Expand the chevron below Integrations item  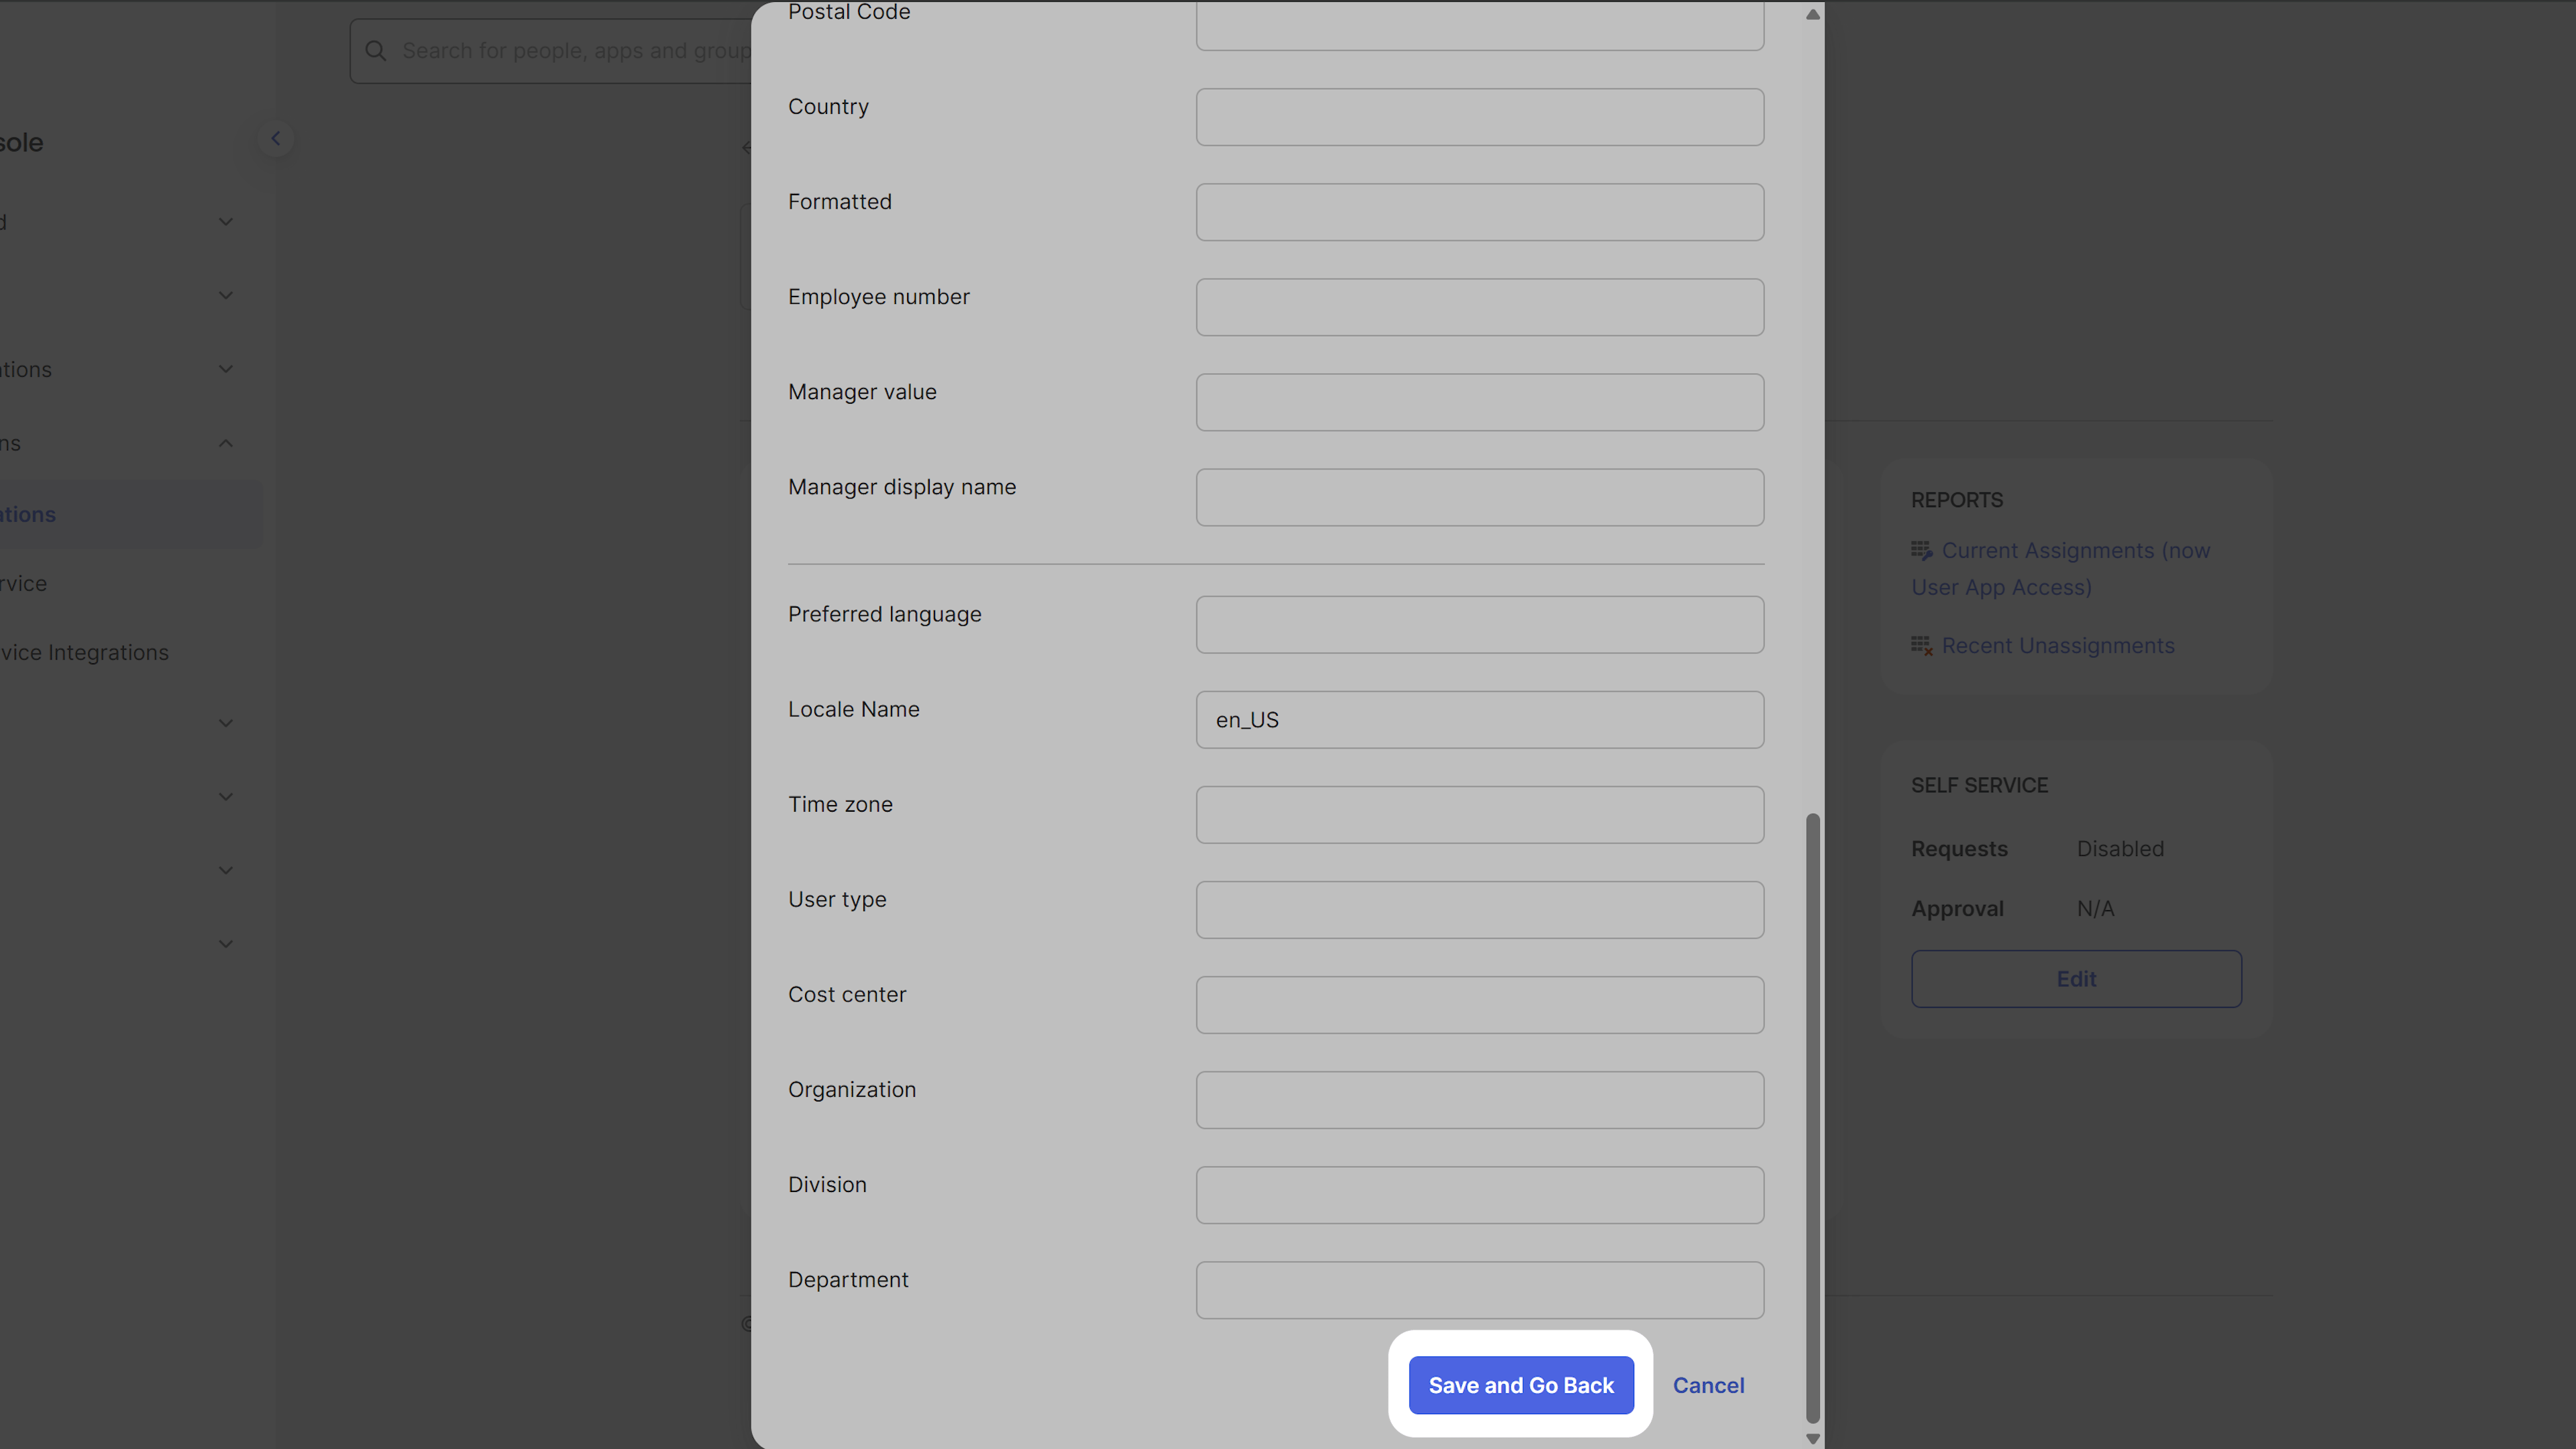click(226, 723)
